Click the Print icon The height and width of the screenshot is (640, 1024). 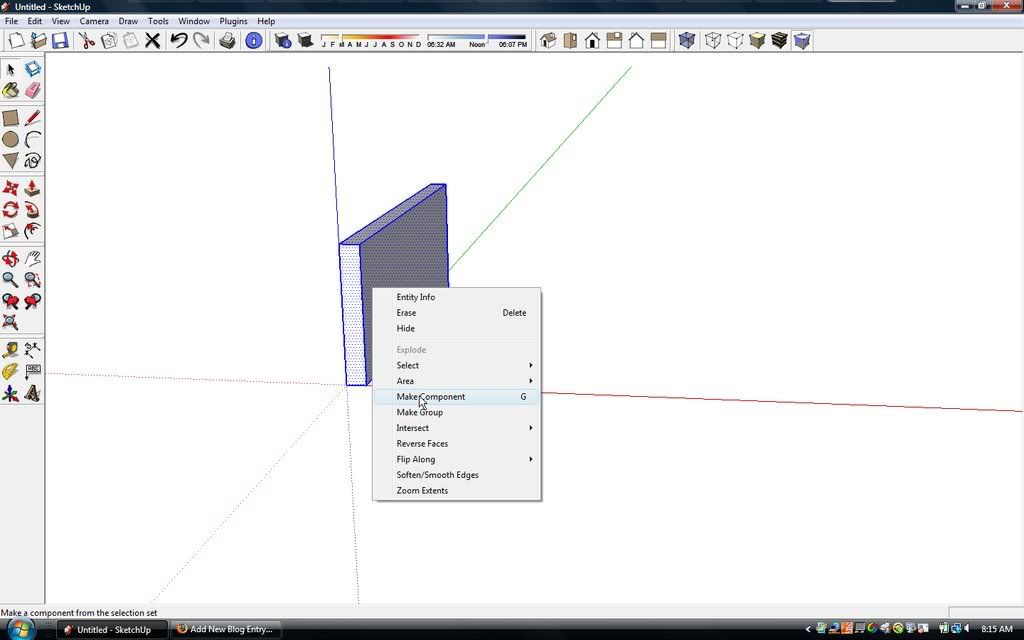point(227,40)
